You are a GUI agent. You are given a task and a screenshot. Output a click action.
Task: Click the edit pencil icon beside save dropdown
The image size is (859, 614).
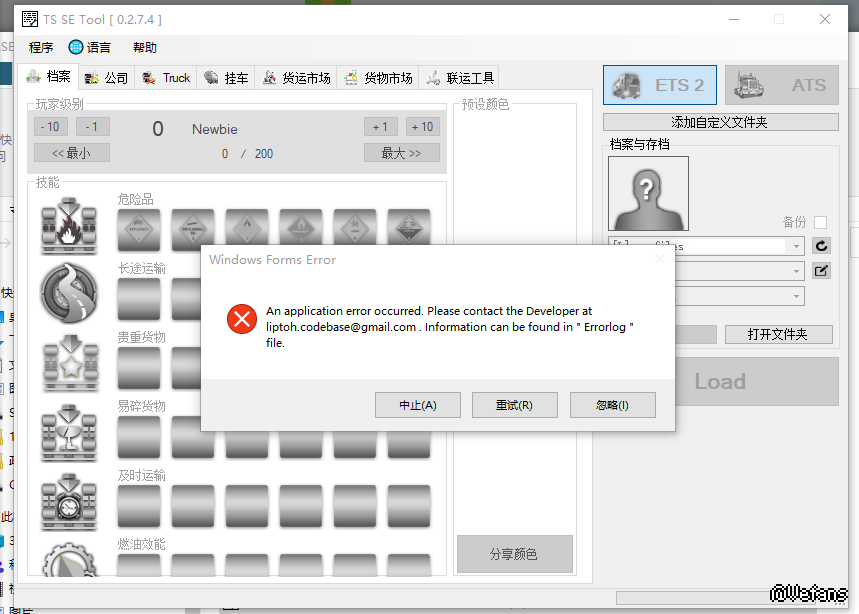point(821,271)
